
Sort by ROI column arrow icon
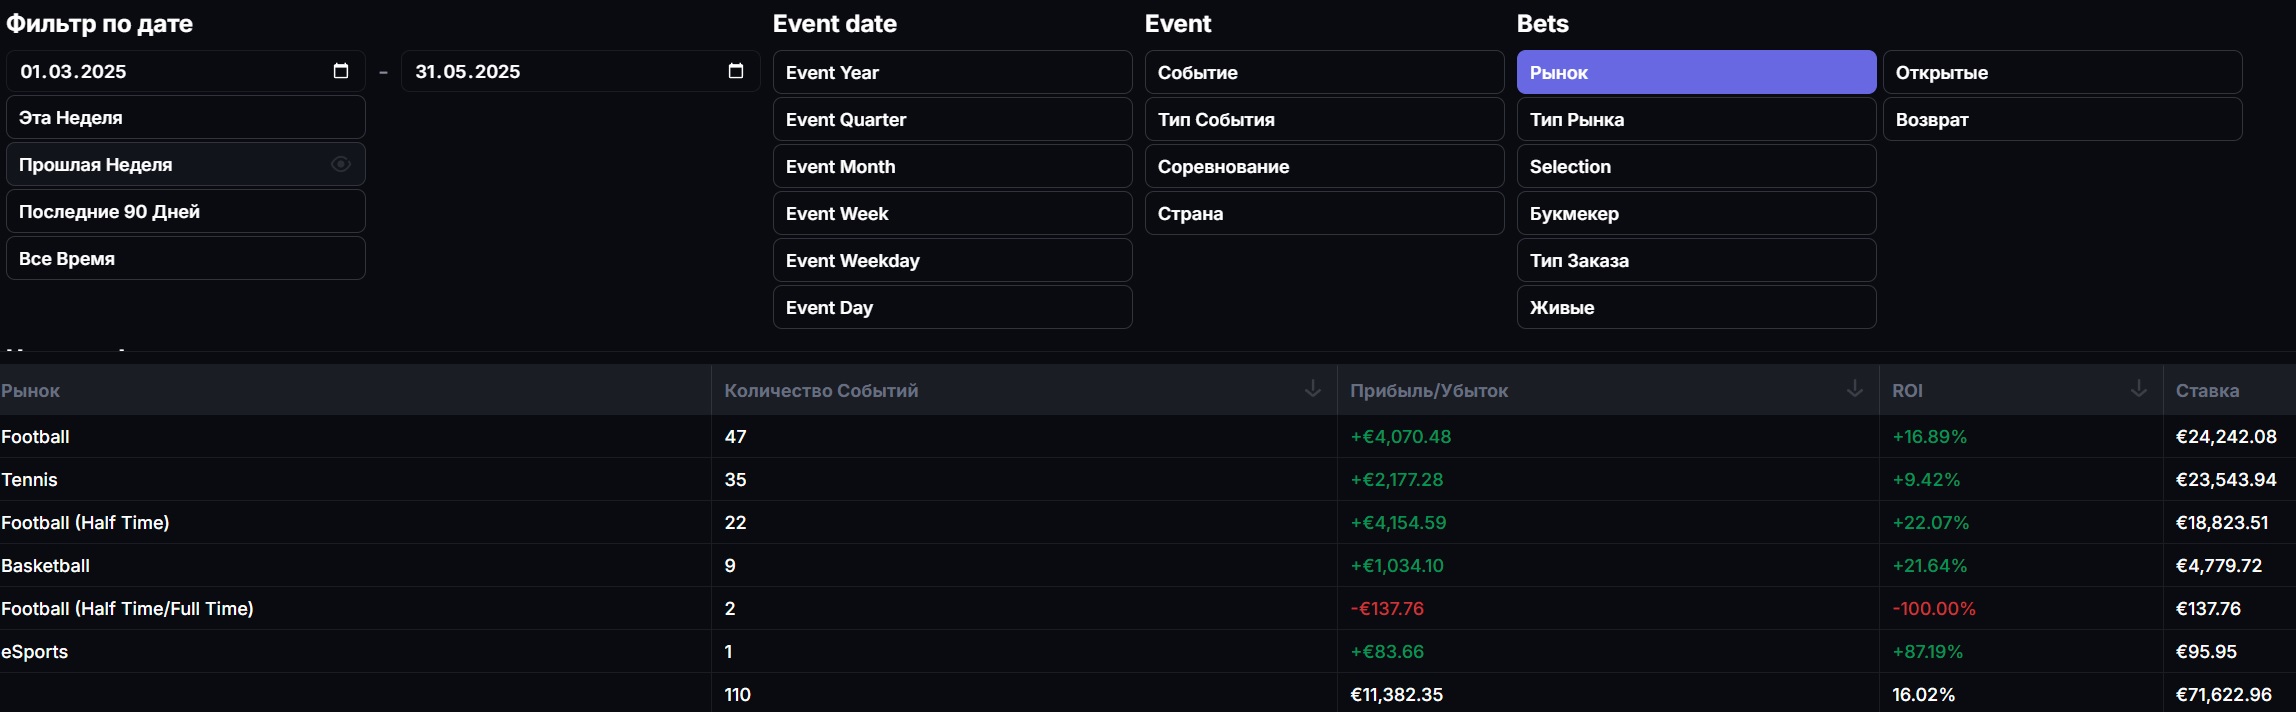[x=2139, y=389]
